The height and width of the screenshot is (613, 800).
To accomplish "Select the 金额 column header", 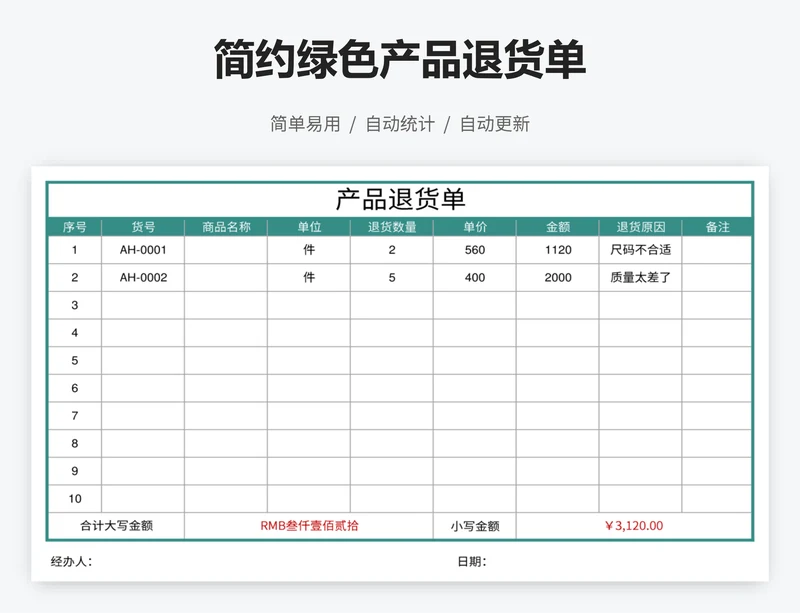I will click(x=558, y=227).
